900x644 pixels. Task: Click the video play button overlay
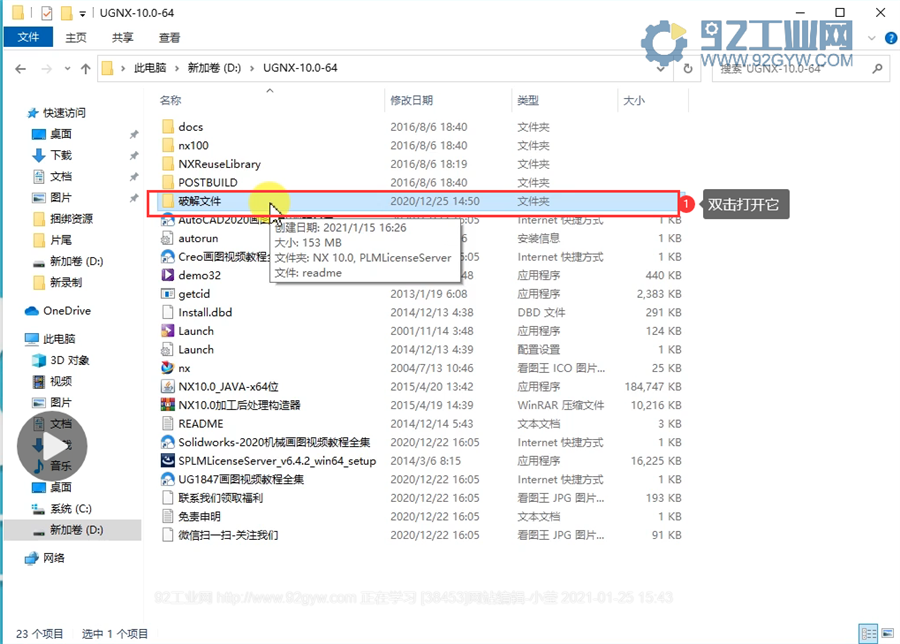52,446
